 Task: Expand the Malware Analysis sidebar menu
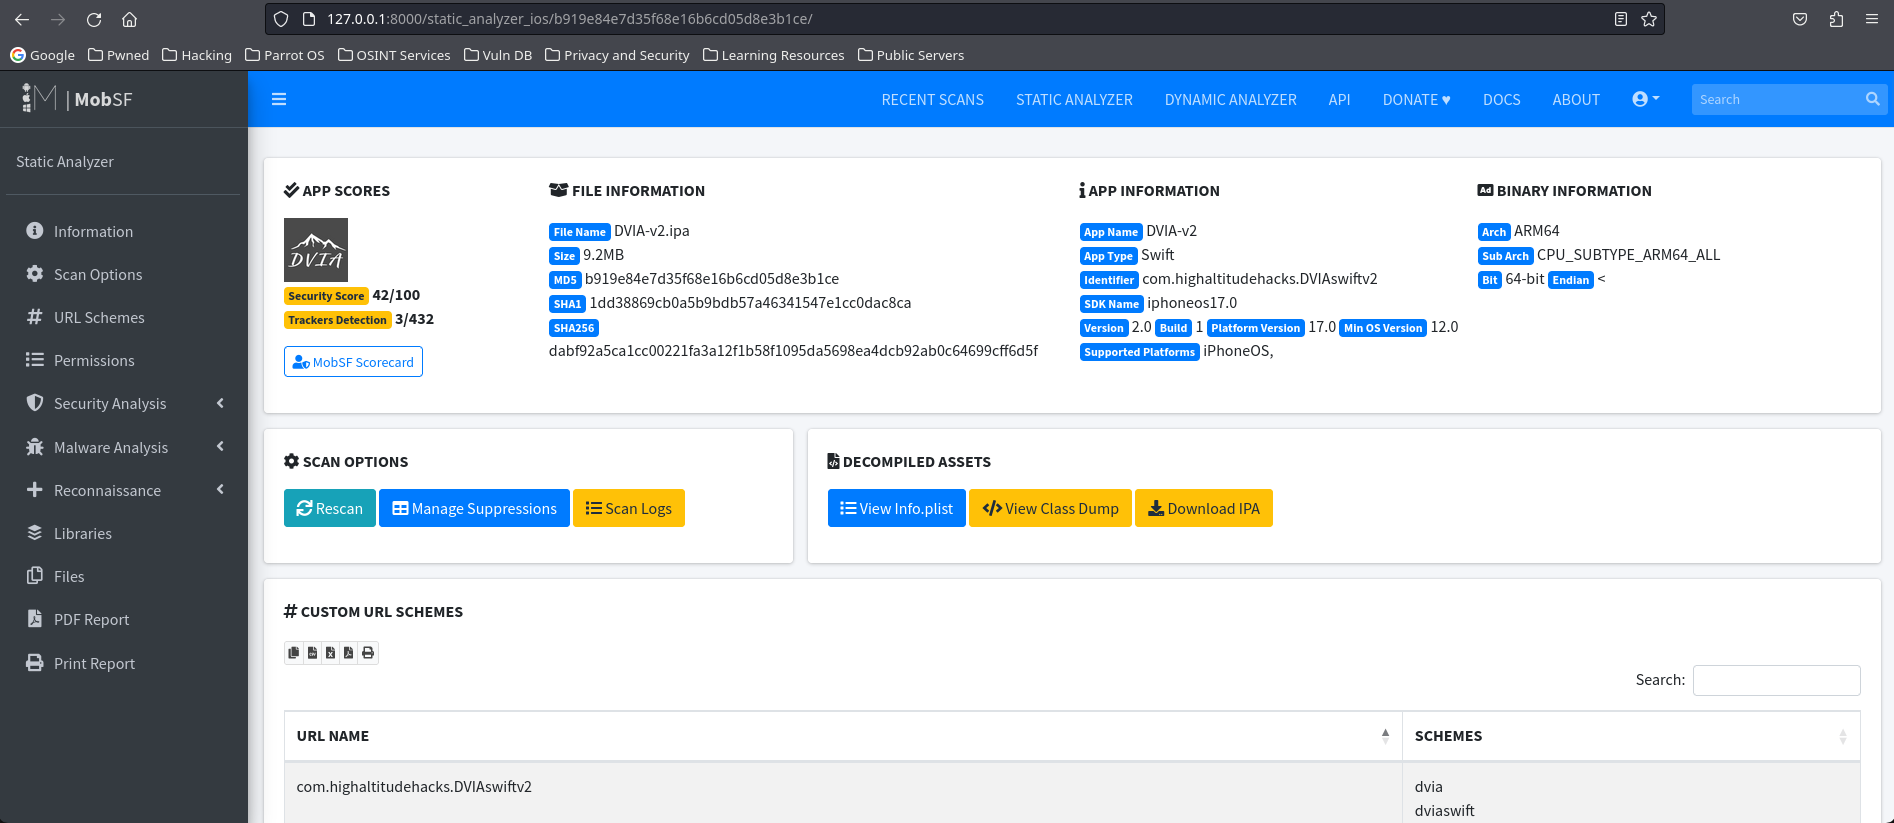pos(124,447)
